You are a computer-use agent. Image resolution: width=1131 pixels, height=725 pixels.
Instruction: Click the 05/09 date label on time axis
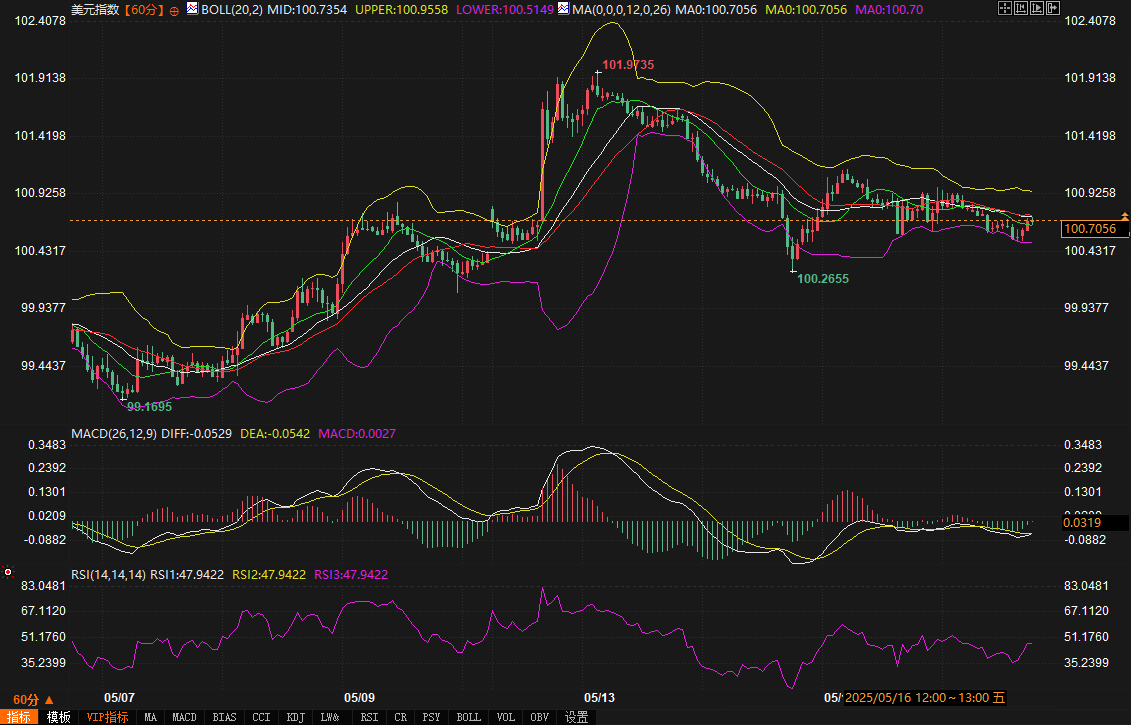(x=359, y=698)
